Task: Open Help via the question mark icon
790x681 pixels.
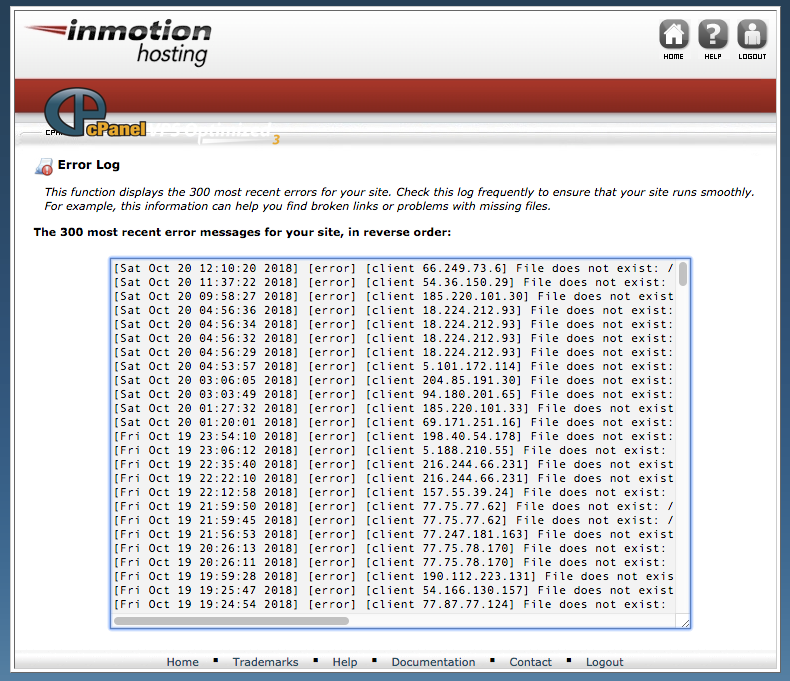Action: click(712, 36)
